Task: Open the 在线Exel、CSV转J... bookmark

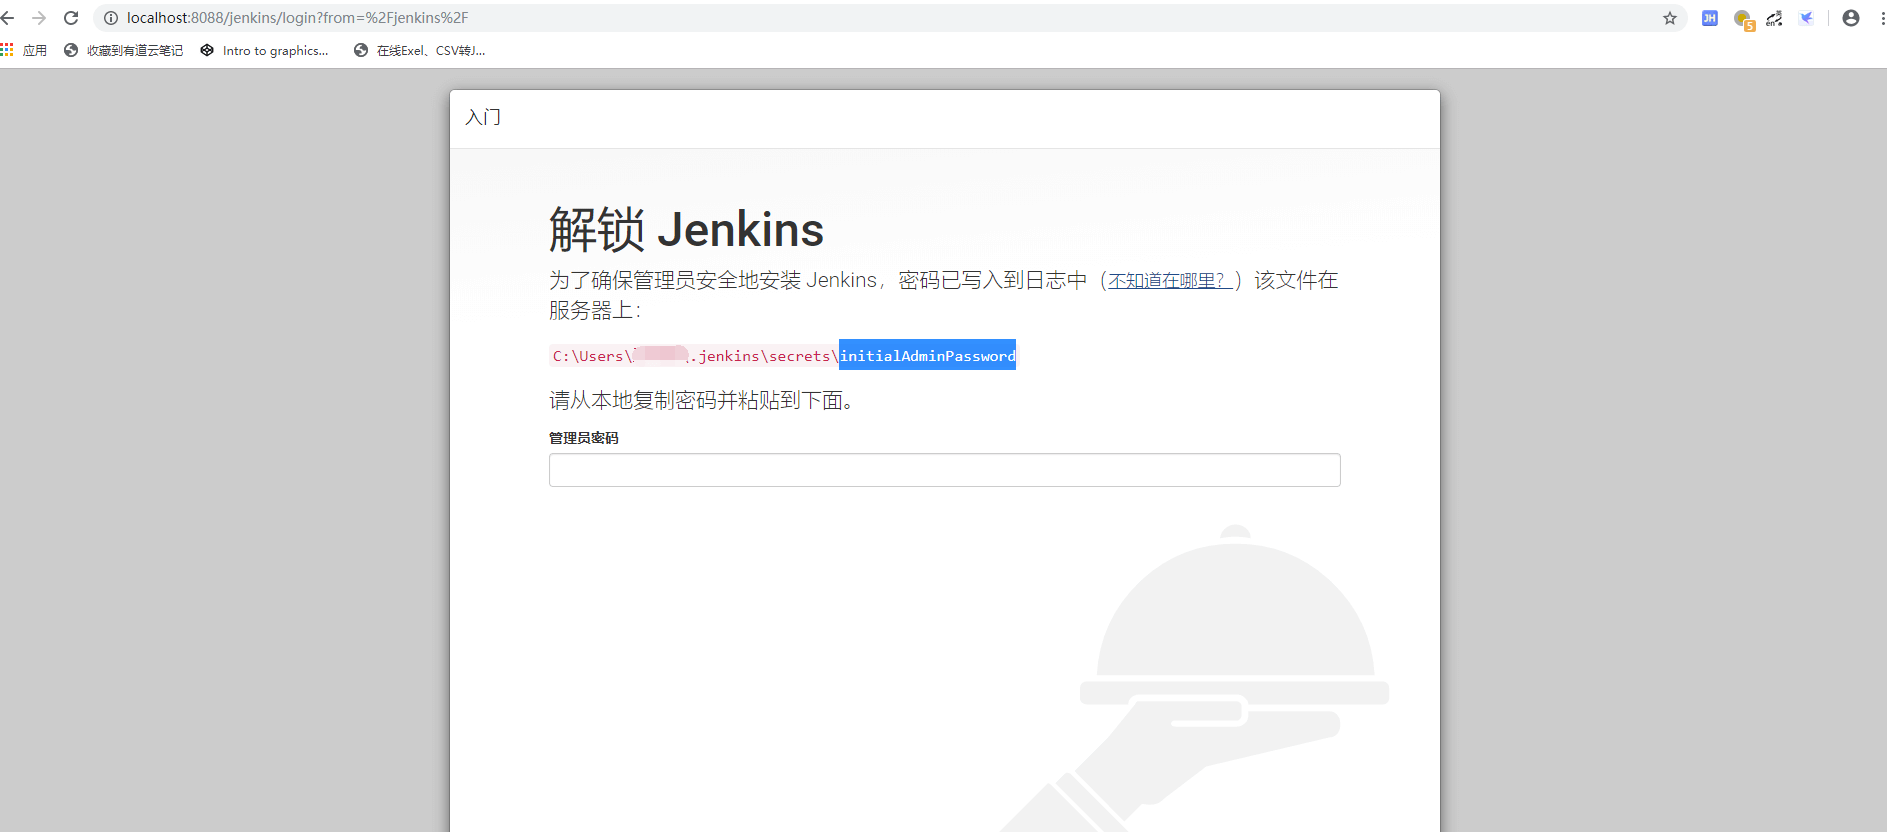Action: click(x=419, y=50)
